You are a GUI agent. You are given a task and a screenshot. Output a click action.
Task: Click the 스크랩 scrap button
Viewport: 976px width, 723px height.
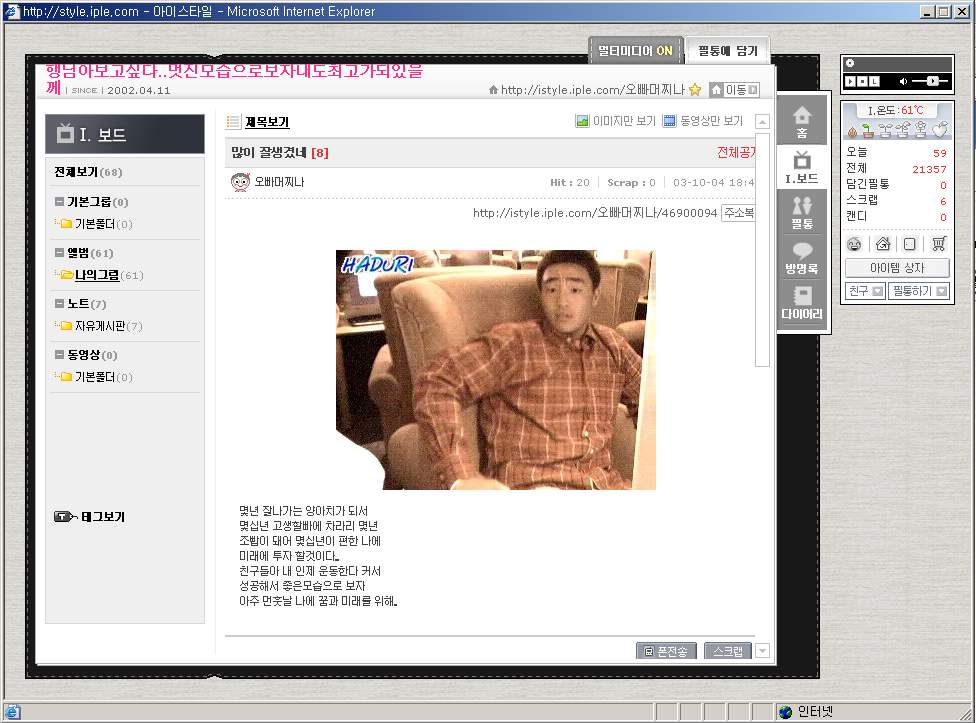[728, 651]
